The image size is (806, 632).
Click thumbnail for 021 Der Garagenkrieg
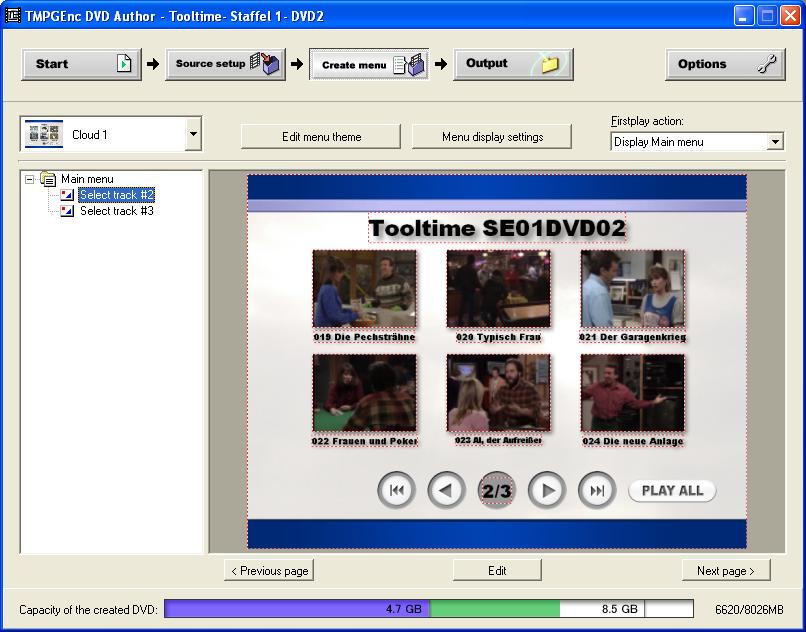[632, 288]
